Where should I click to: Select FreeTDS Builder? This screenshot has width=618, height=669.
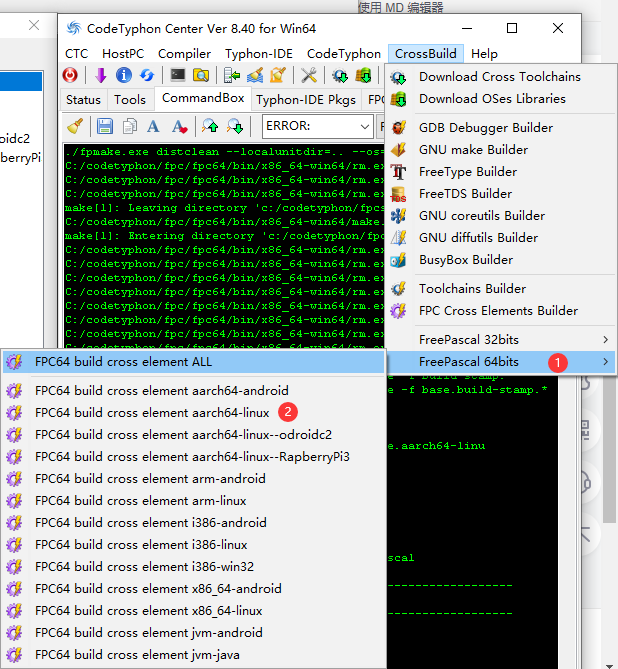[501, 194]
